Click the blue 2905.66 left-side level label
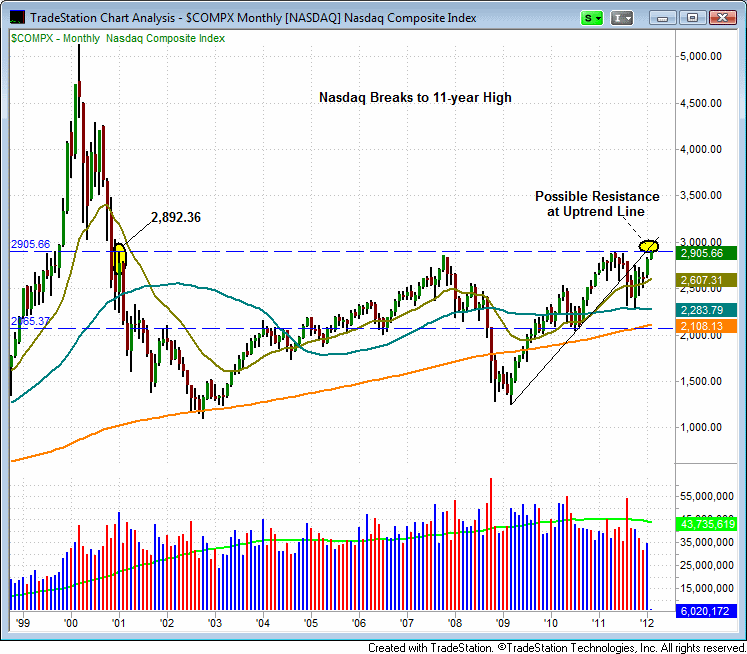747x654 pixels. pos(31,244)
